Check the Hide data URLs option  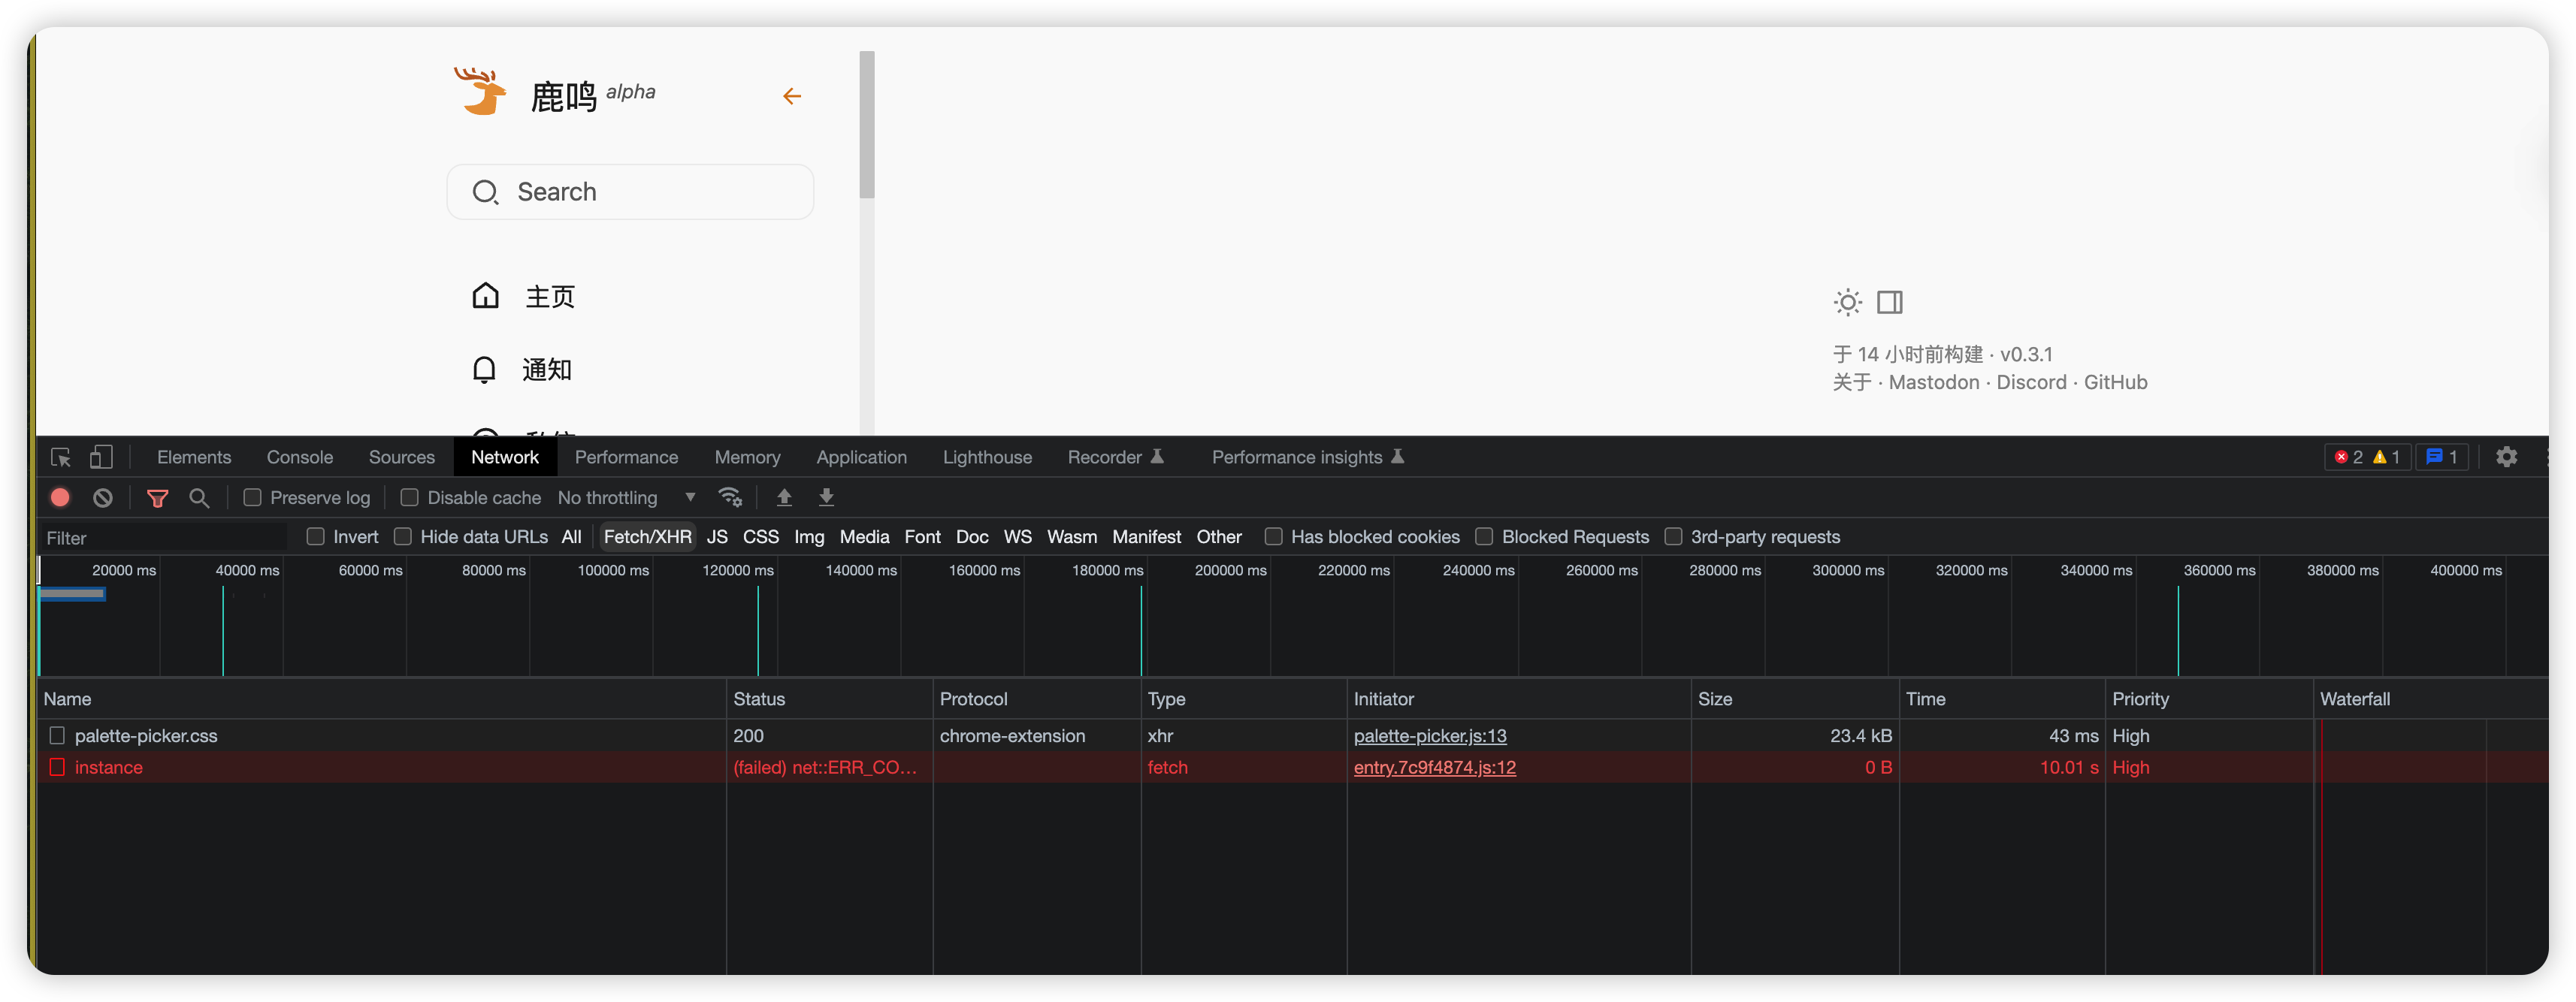[x=403, y=537]
